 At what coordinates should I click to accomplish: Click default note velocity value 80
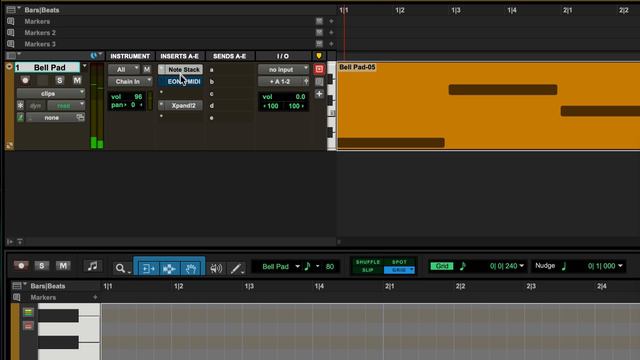tap(330, 267)
